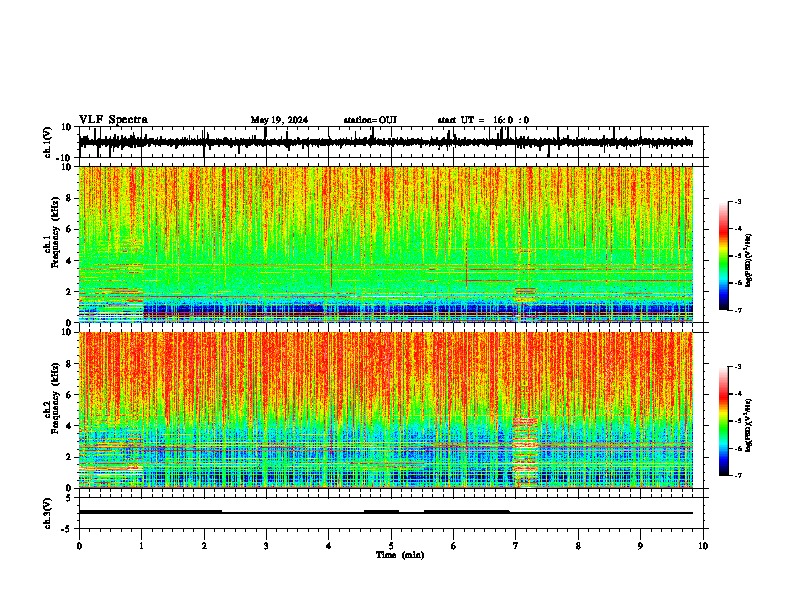Click the "6" kHz tick of ch.1 spectrogram
Screen dimensions: 792x612
[x=70, y=229]
